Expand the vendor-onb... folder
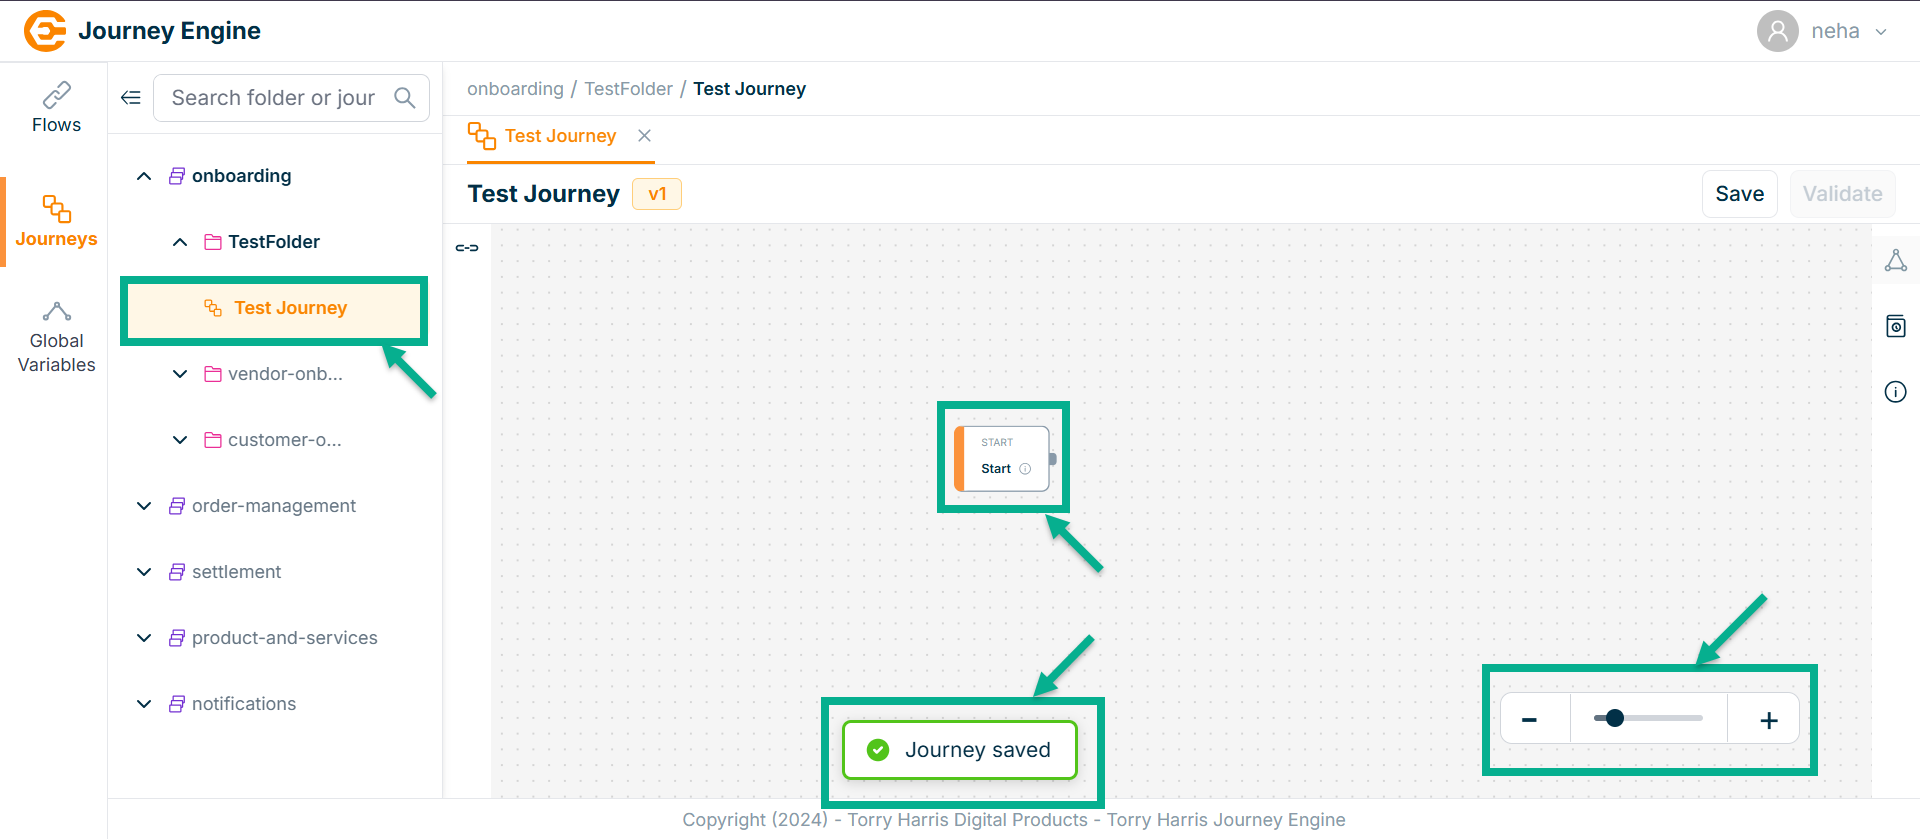Screen dimensions: 1920x839 coord(180,374)
